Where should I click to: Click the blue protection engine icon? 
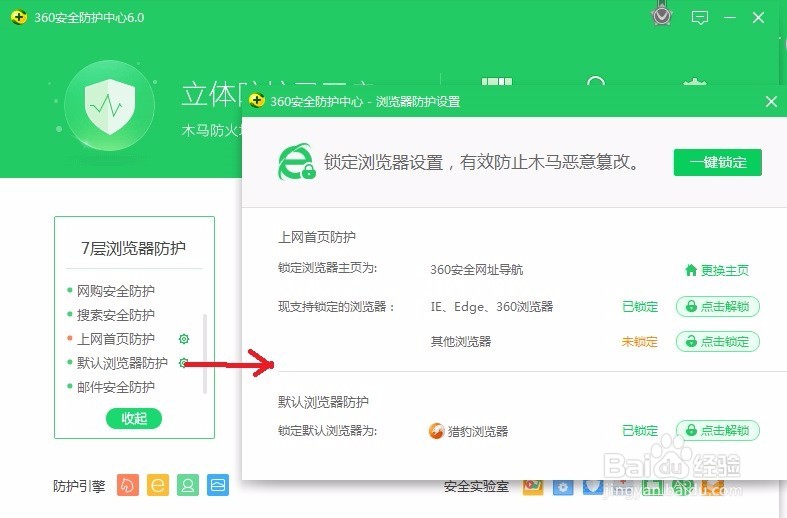tap(218, 485)
